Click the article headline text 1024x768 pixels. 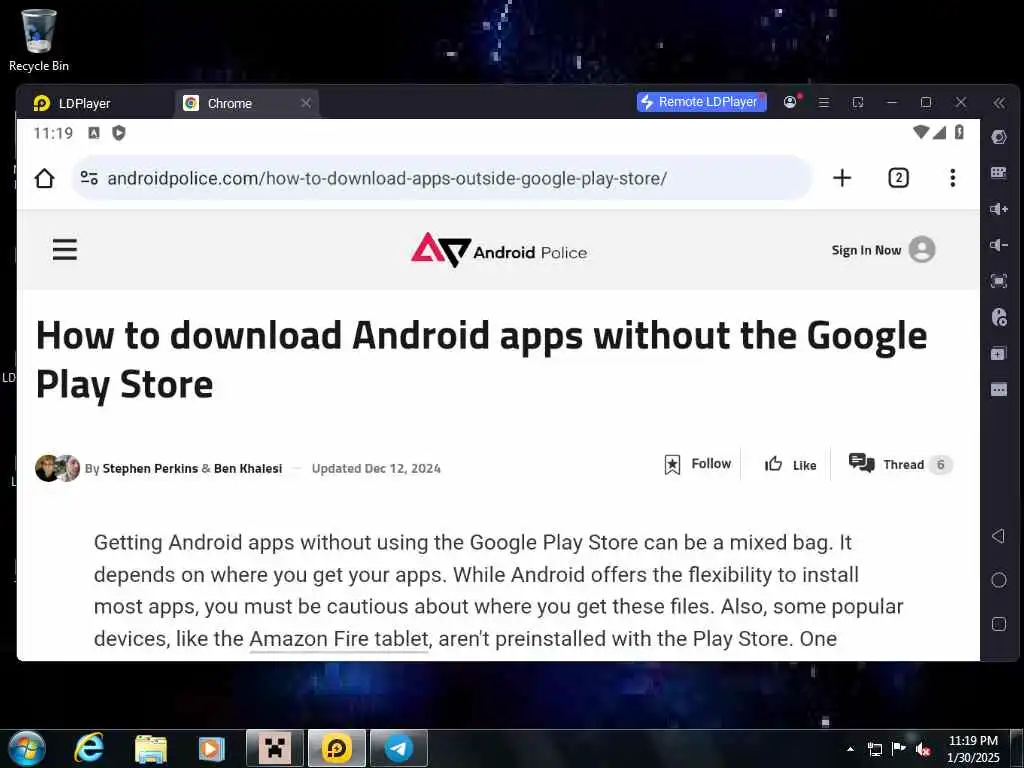click(x=481, y=359)
